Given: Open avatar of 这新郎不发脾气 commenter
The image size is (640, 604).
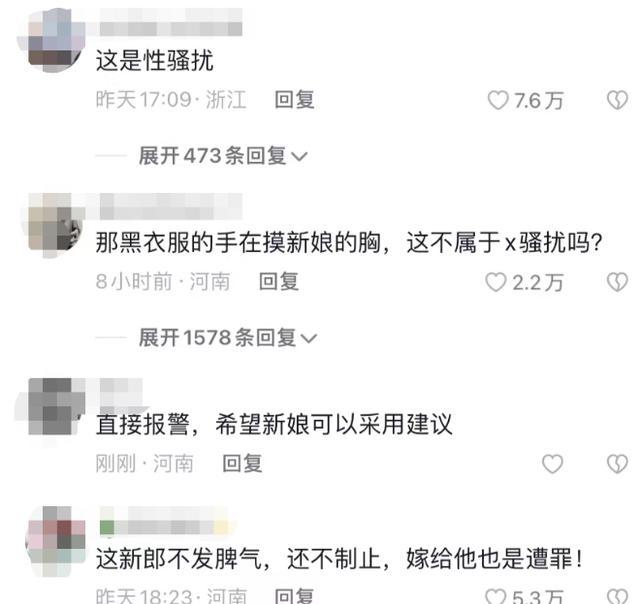Looking at the screenshot, I should (x=55, y=542).
